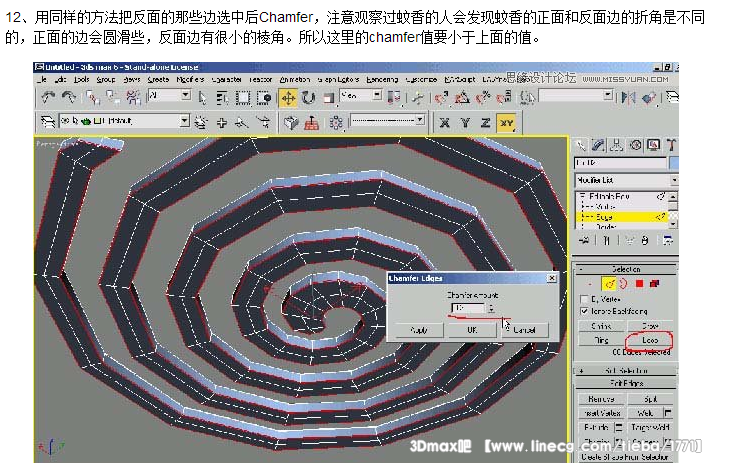Click the Mirror Selected Objects icon
The height and width of the screenshot is (463, 731).
pos(628,97)
